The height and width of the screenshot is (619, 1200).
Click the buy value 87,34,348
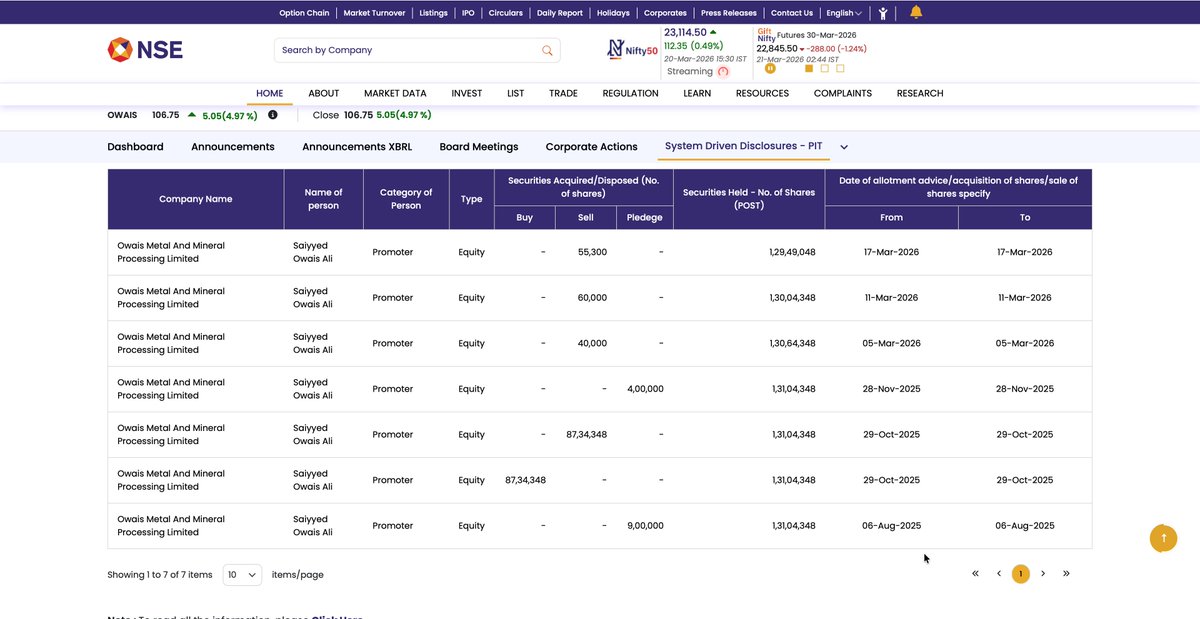526,480
